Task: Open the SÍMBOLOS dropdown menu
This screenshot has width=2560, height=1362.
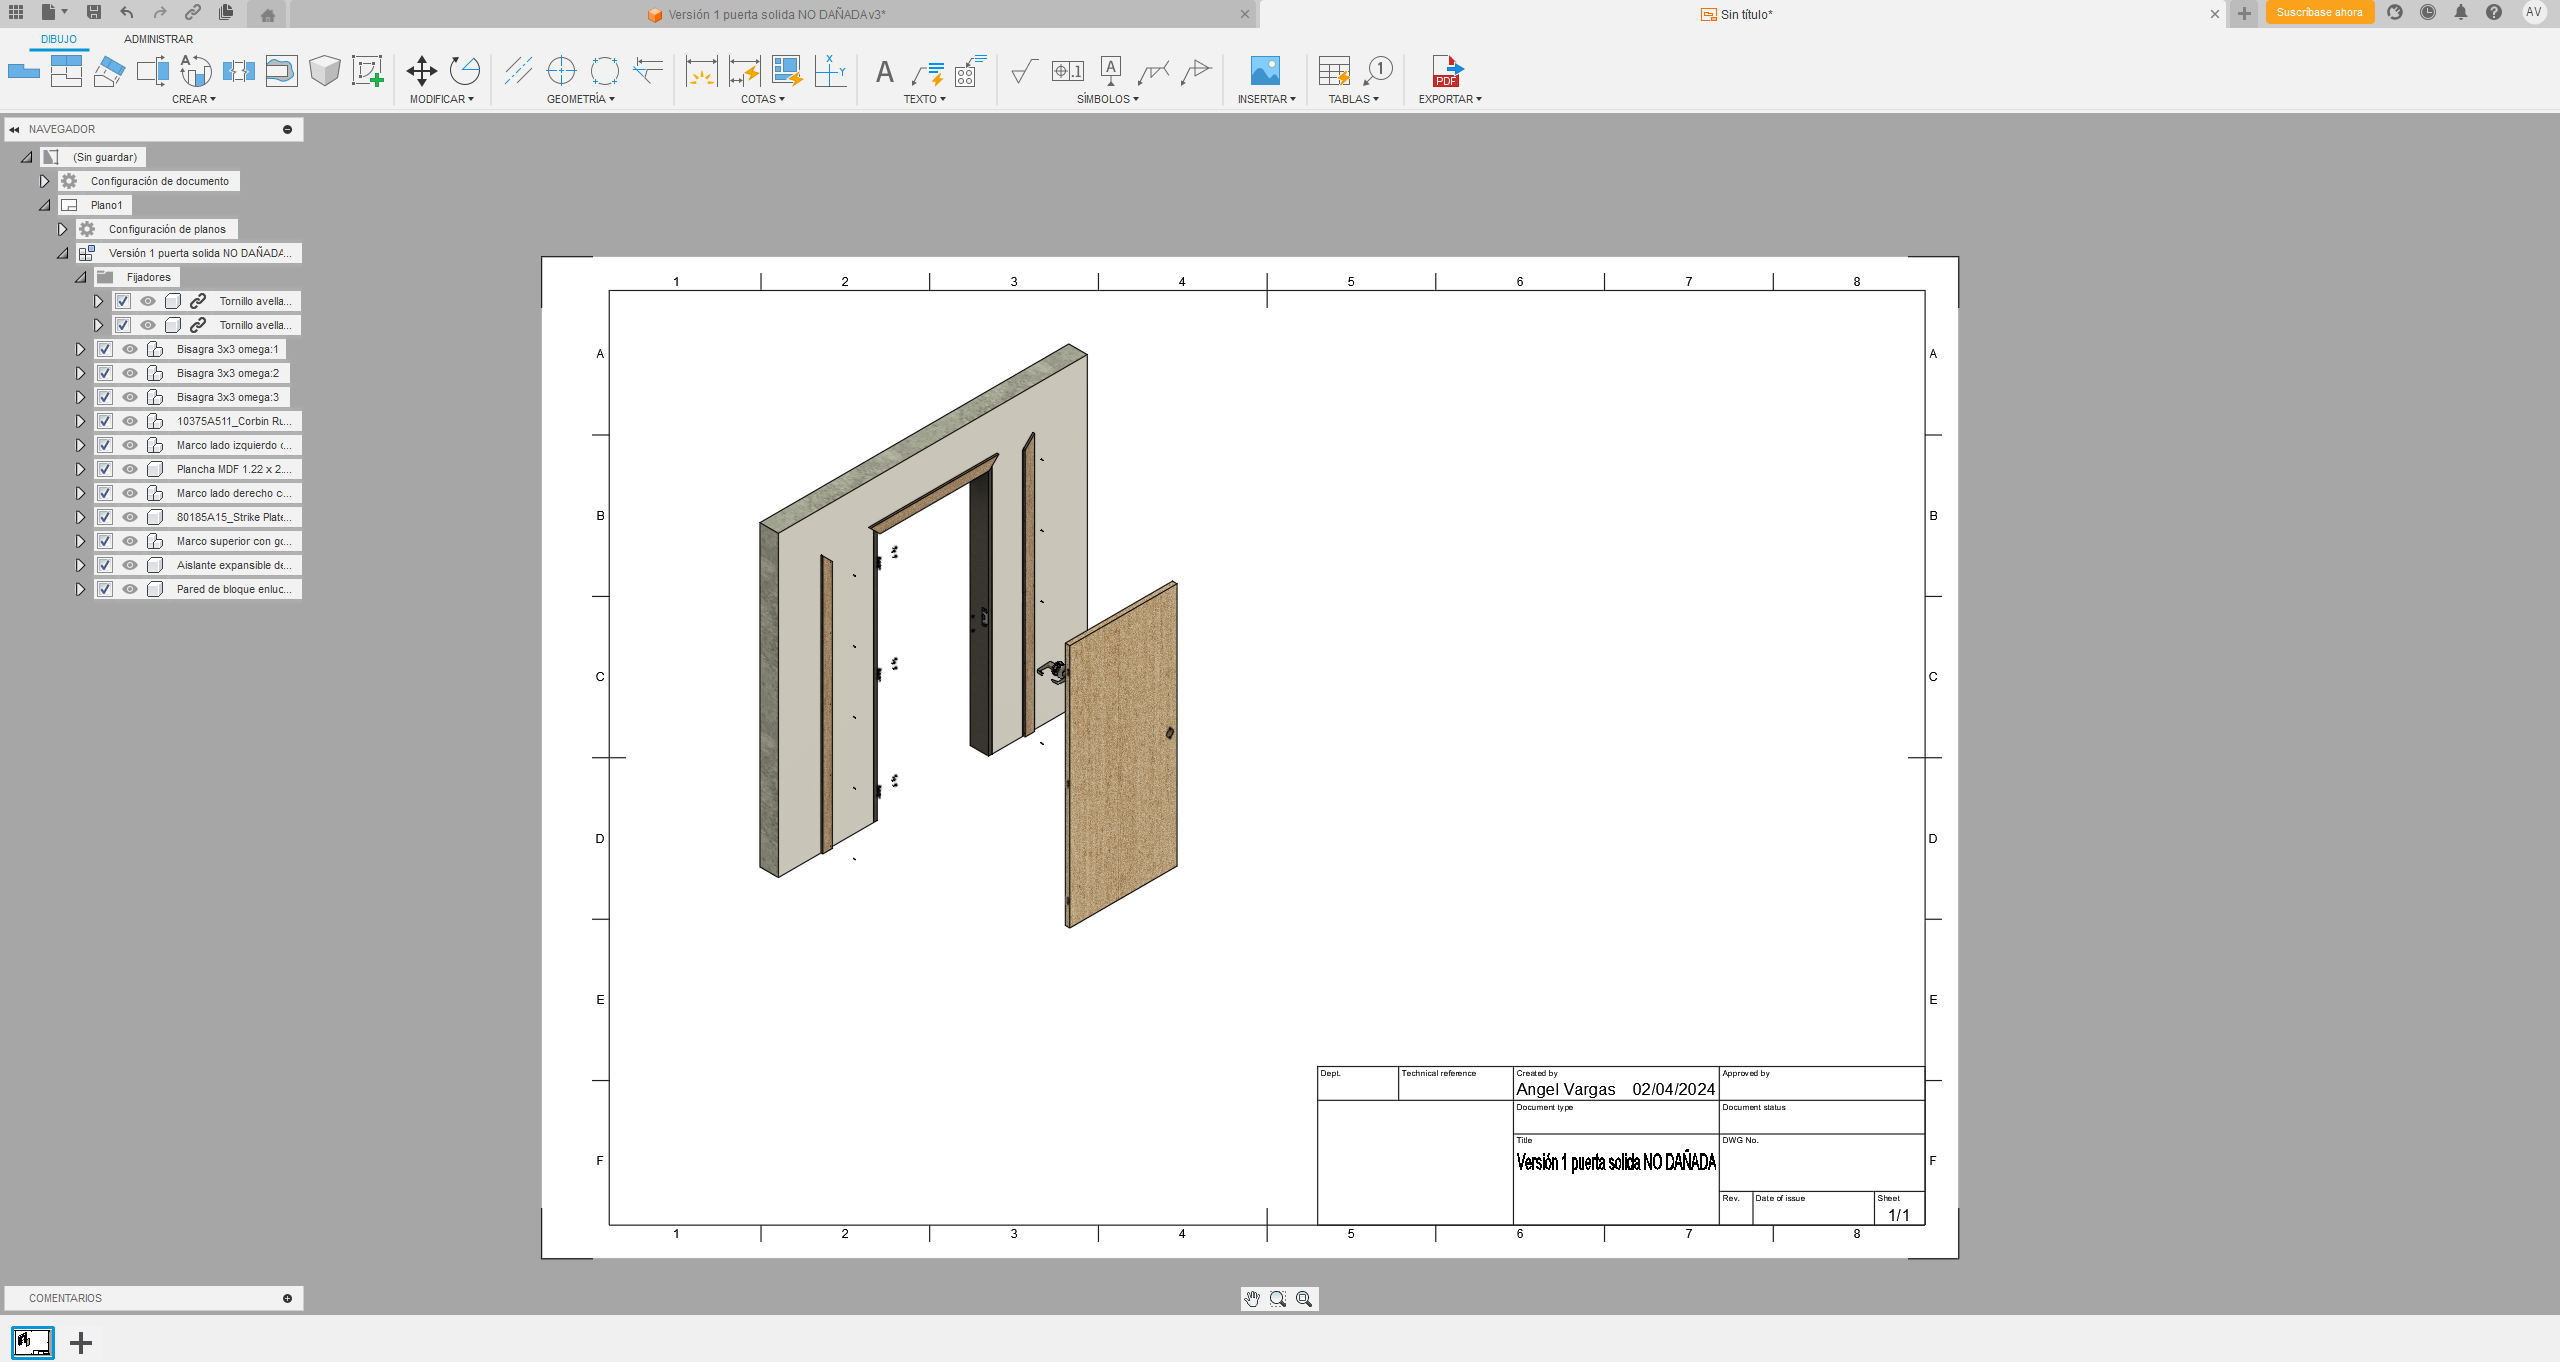Action: [1107, 99]
